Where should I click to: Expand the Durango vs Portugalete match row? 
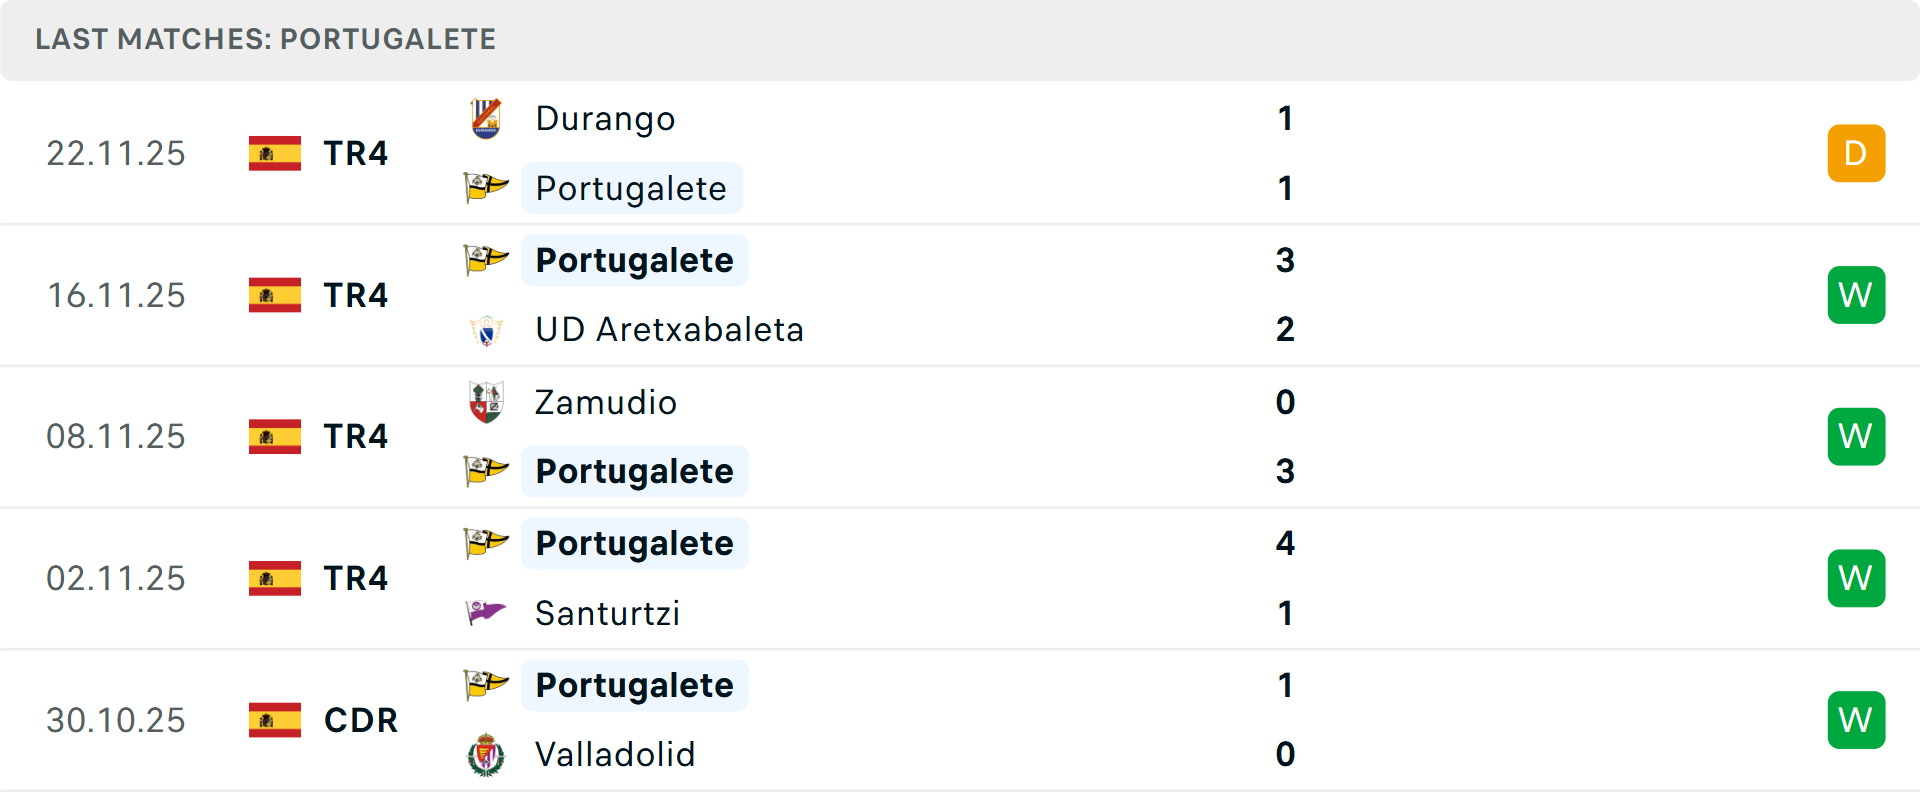[960, 153]
